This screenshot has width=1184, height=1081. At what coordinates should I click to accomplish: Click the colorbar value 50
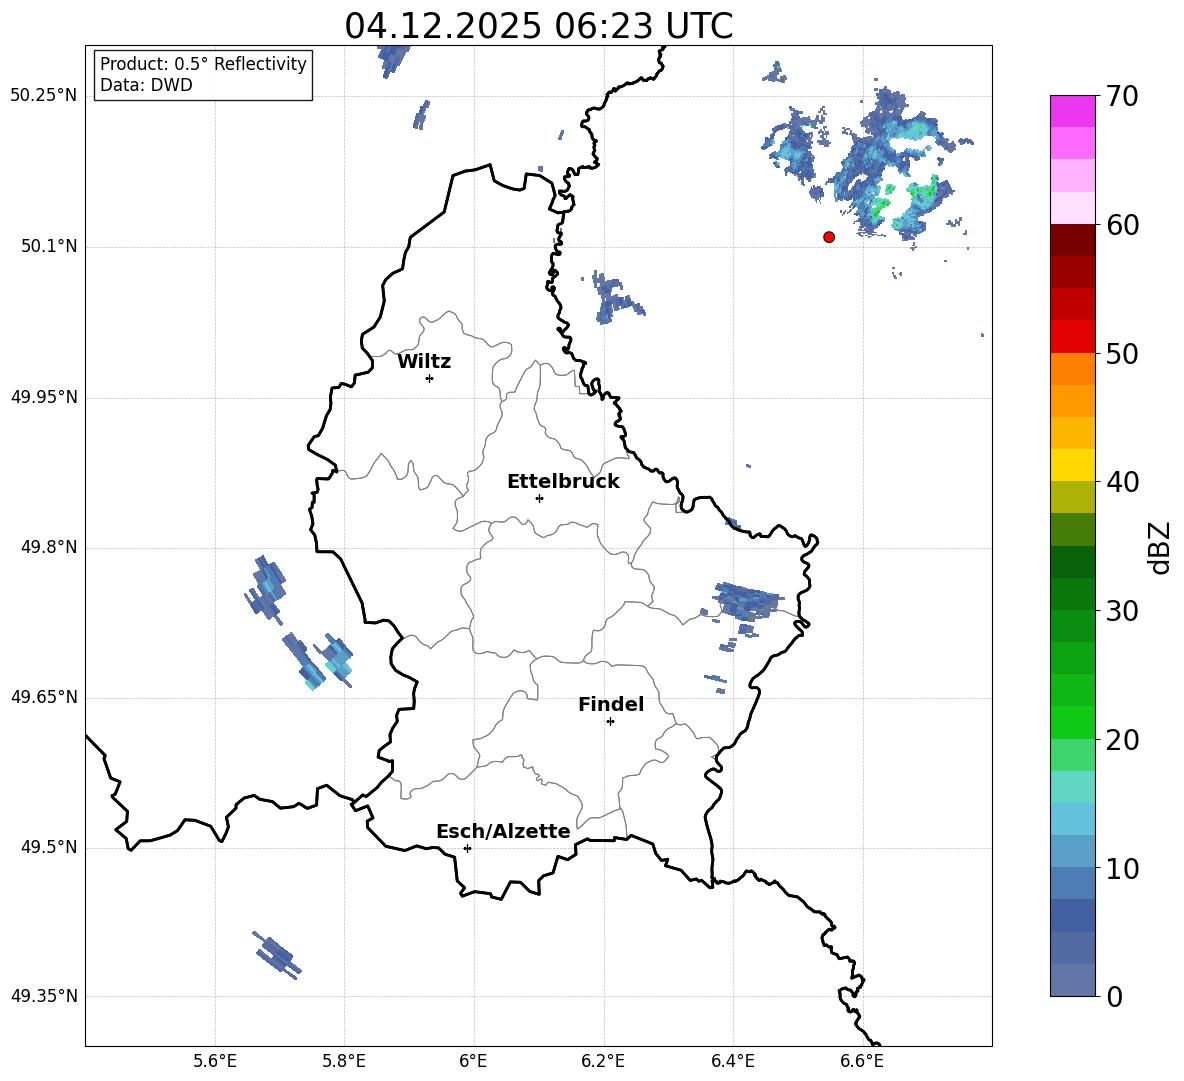(x=1122, y=353)
